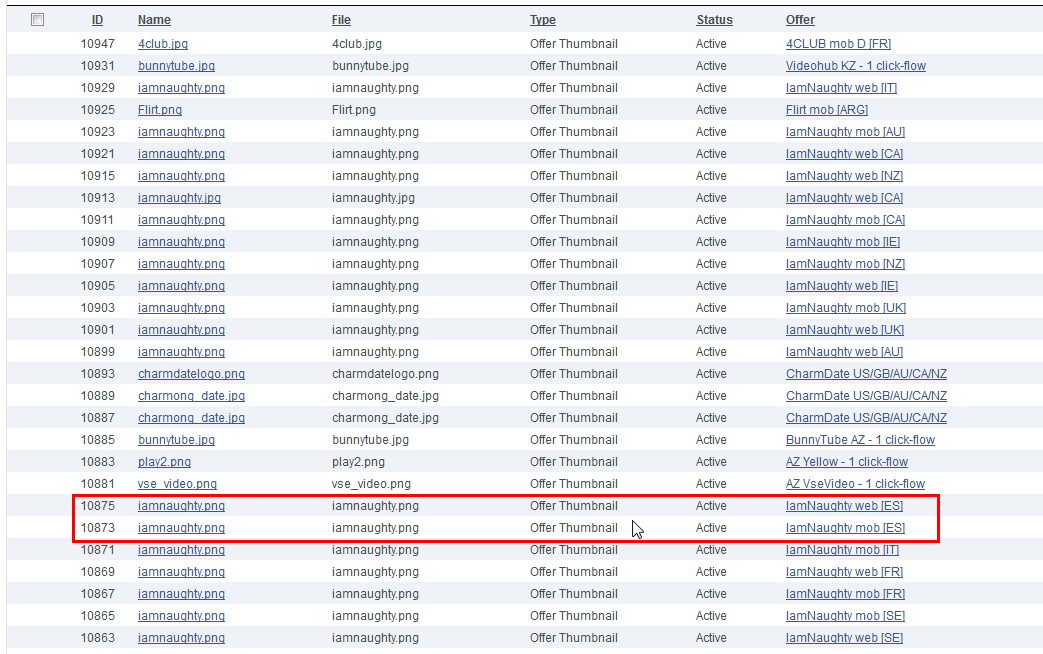Click the ID cell 10925
Viewport: 1043px width, 654px height.
pos(98,110)
